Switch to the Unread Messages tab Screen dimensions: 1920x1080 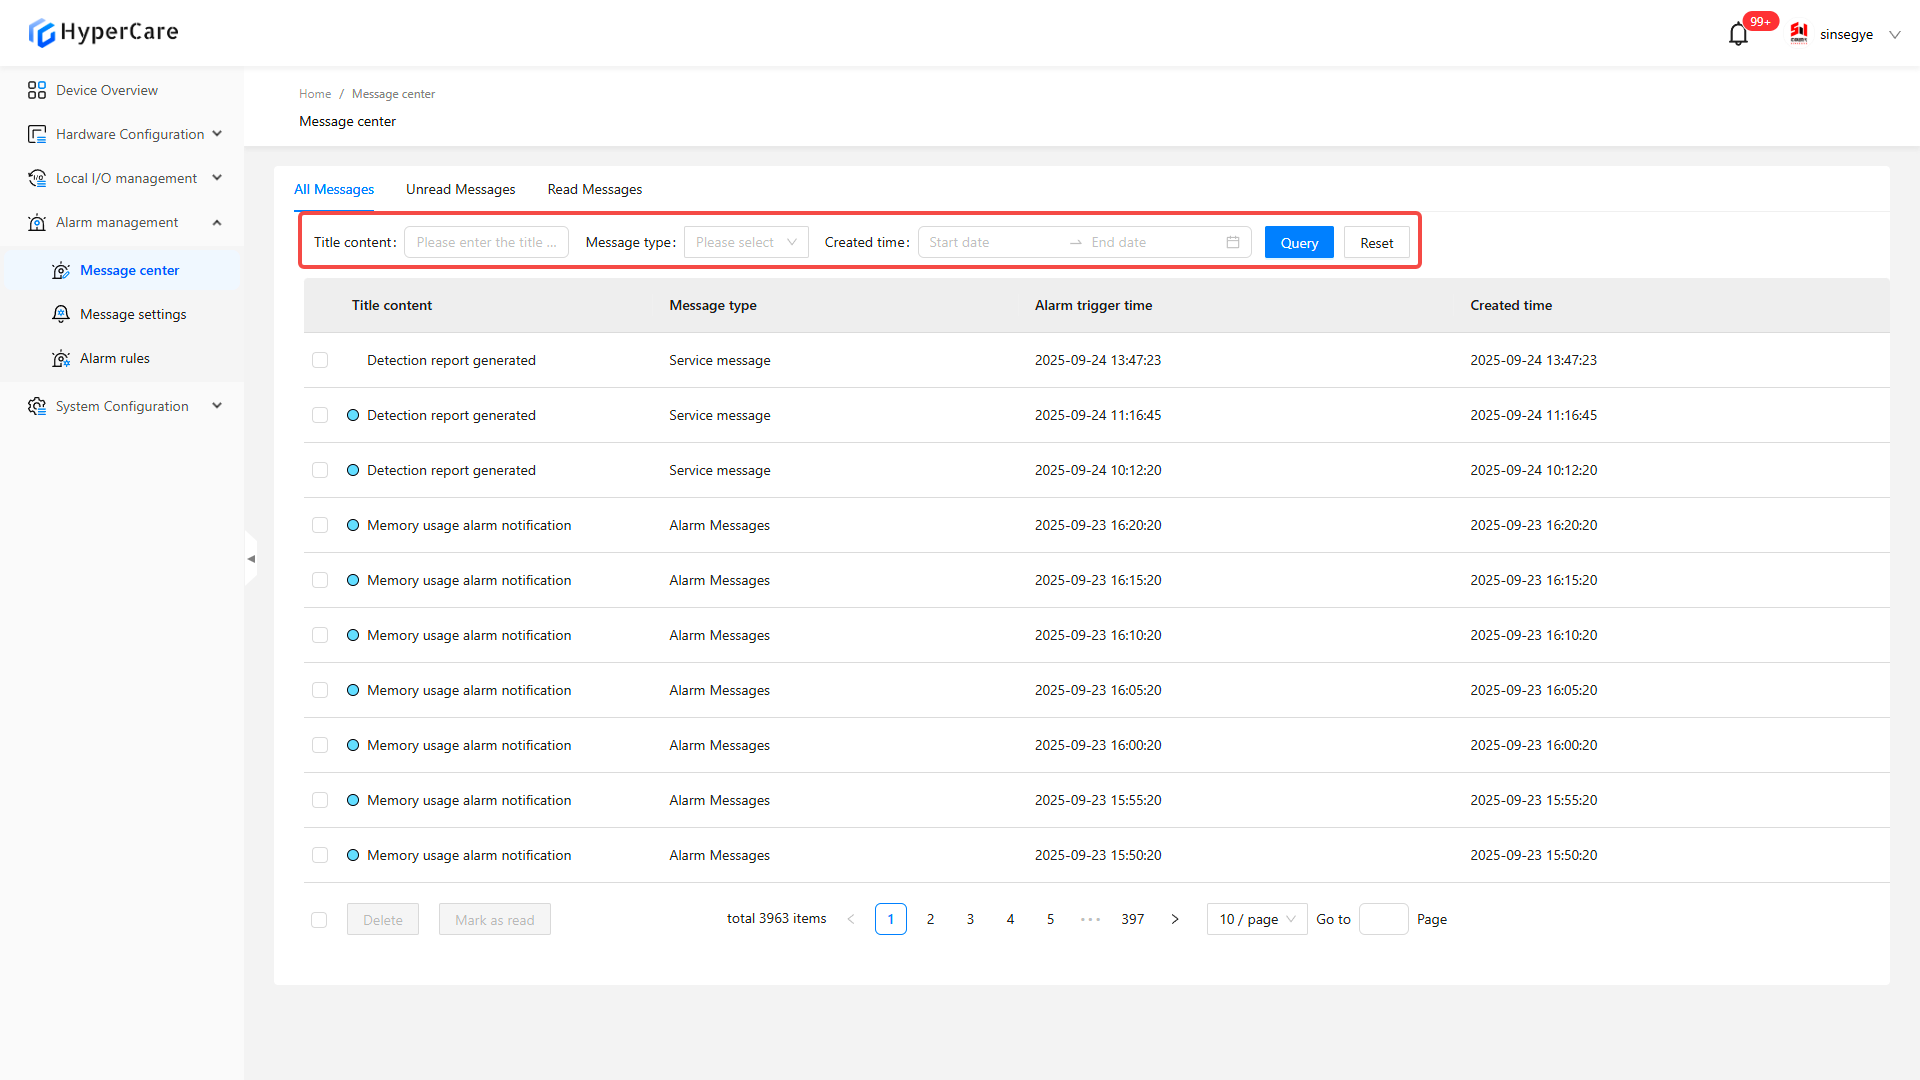point(460,189)
